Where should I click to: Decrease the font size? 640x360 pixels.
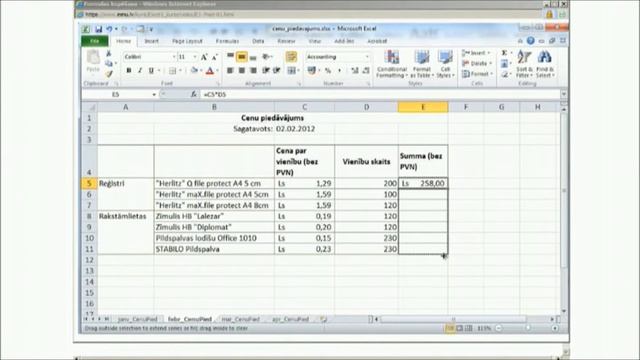click(215, 57)
